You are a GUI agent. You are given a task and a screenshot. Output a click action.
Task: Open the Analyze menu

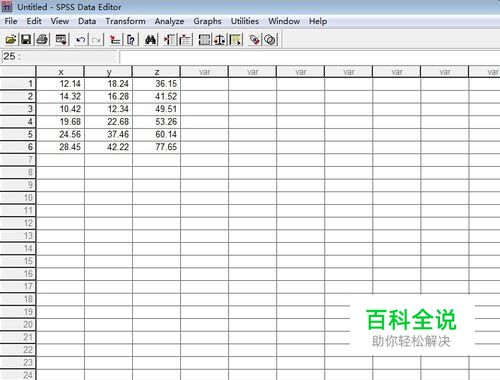tap(169, 21)
